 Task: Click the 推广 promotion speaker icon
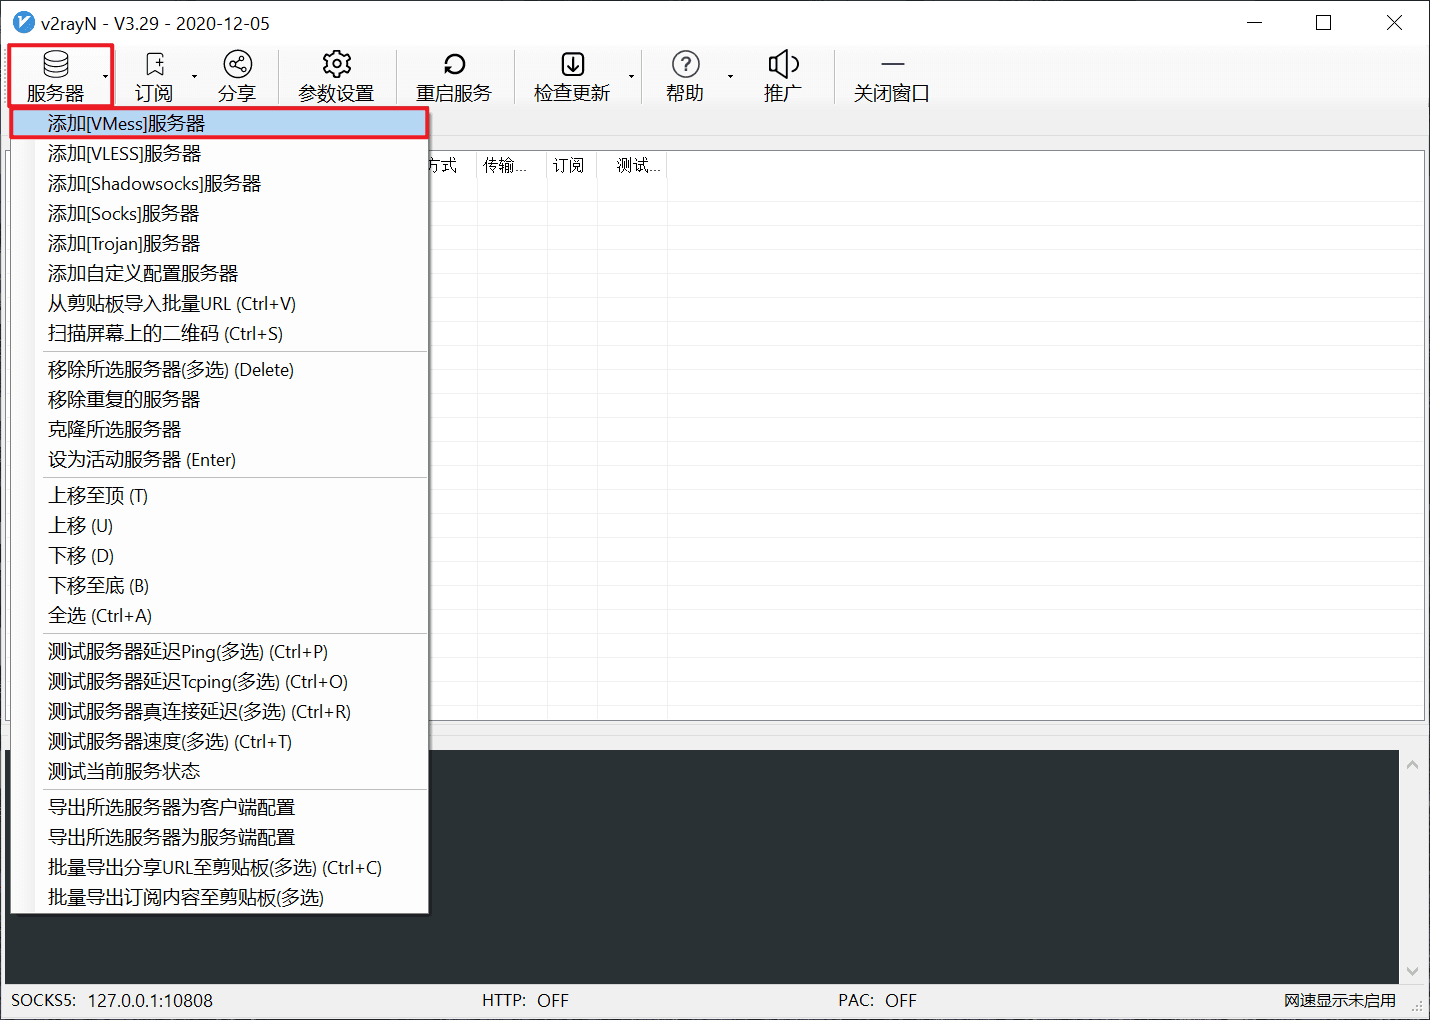coord(783,65)
